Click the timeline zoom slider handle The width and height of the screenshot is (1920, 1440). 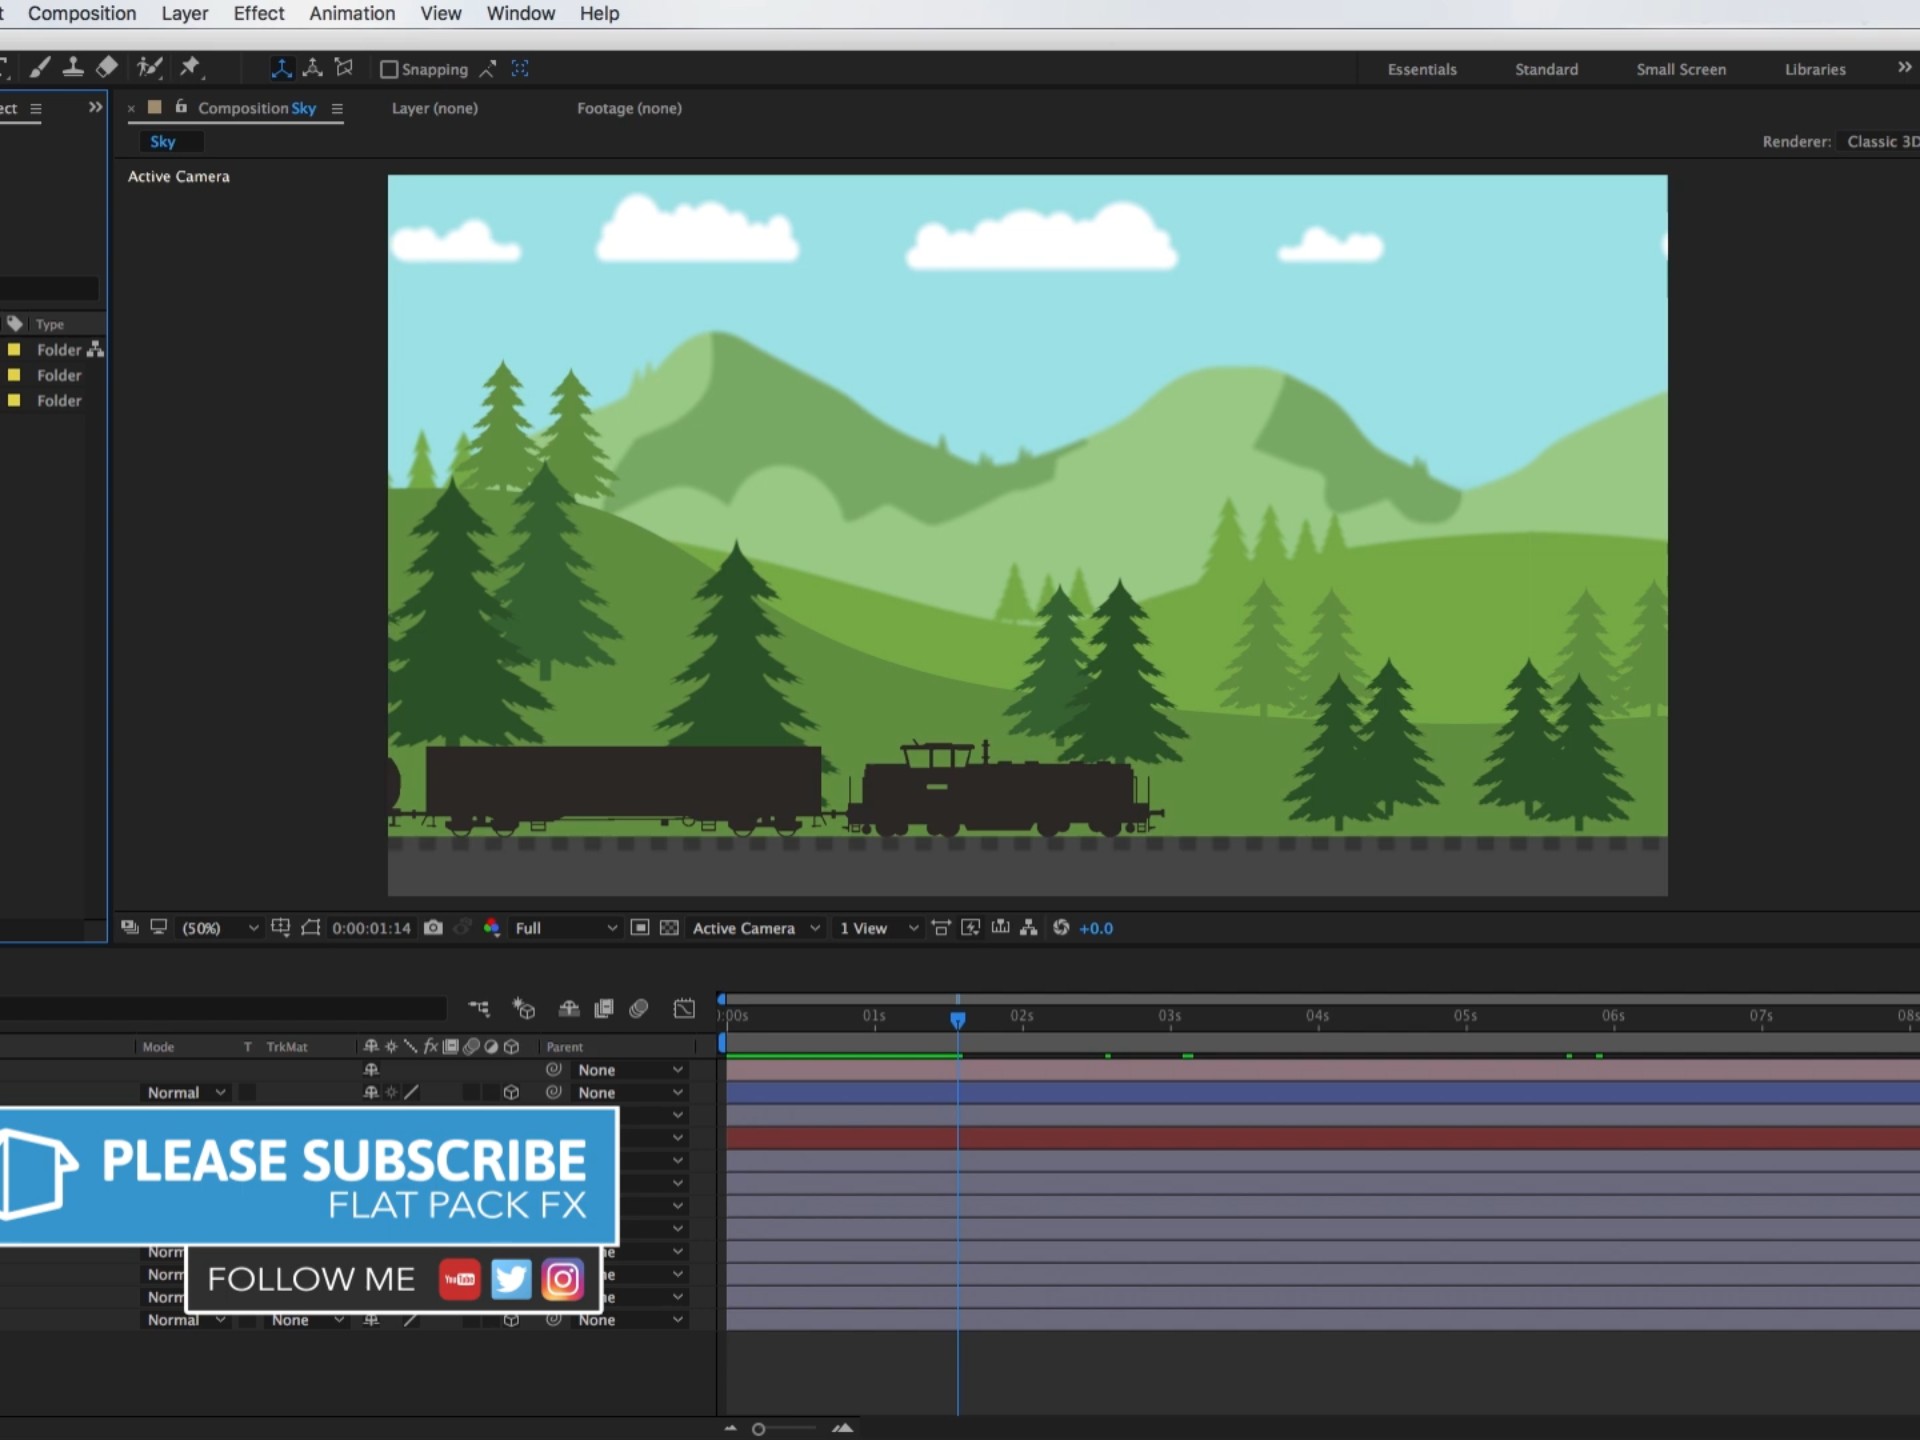[x=759, y=1429]
